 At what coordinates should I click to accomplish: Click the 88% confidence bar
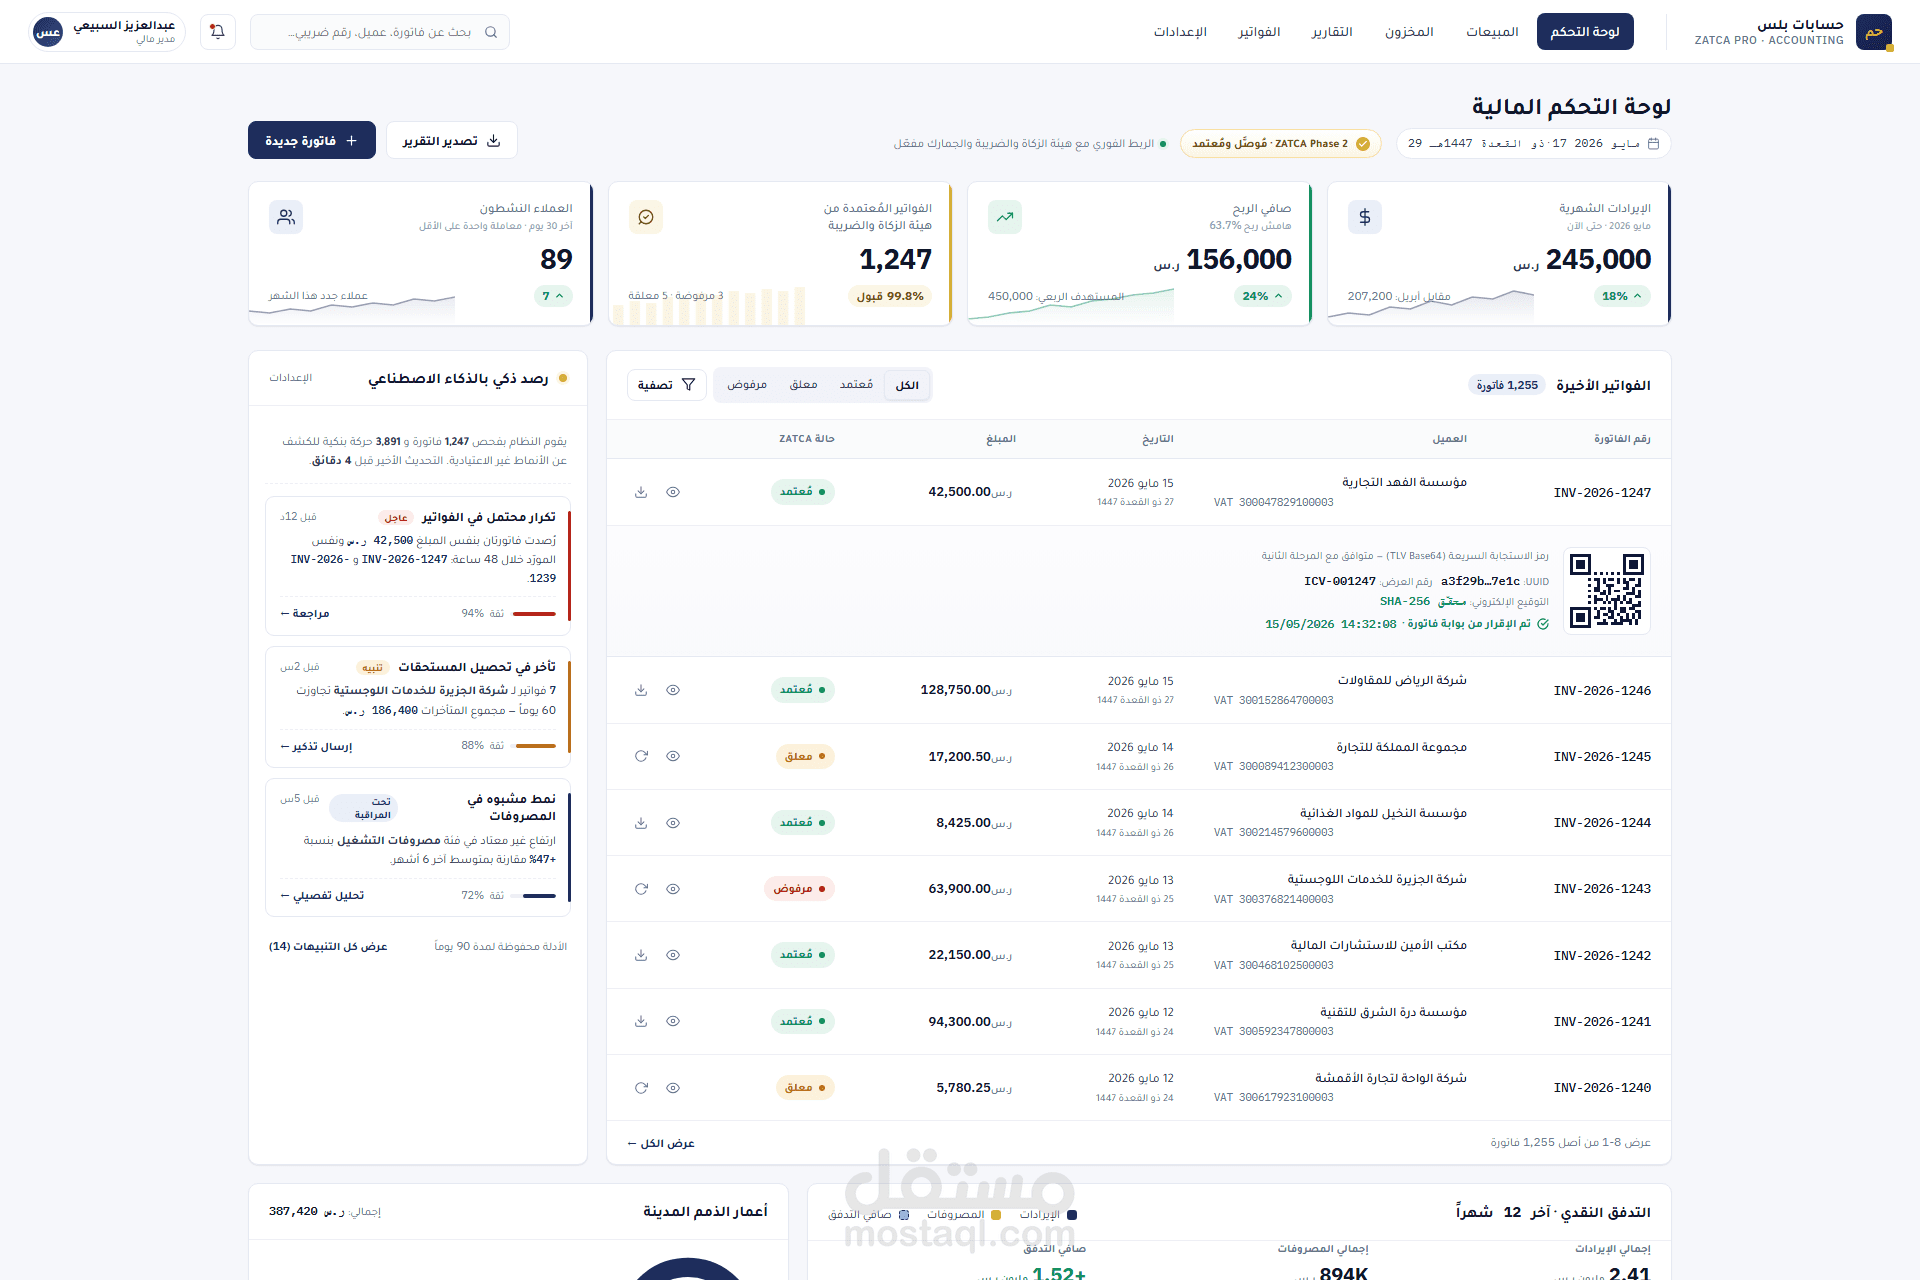tap(534, 746)
